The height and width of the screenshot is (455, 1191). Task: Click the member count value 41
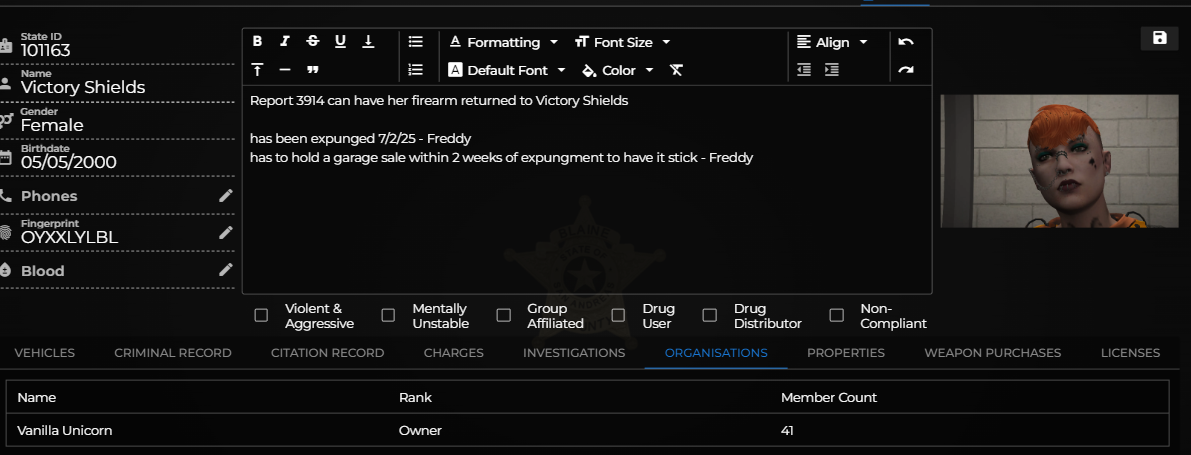click(x=787, y=431)
